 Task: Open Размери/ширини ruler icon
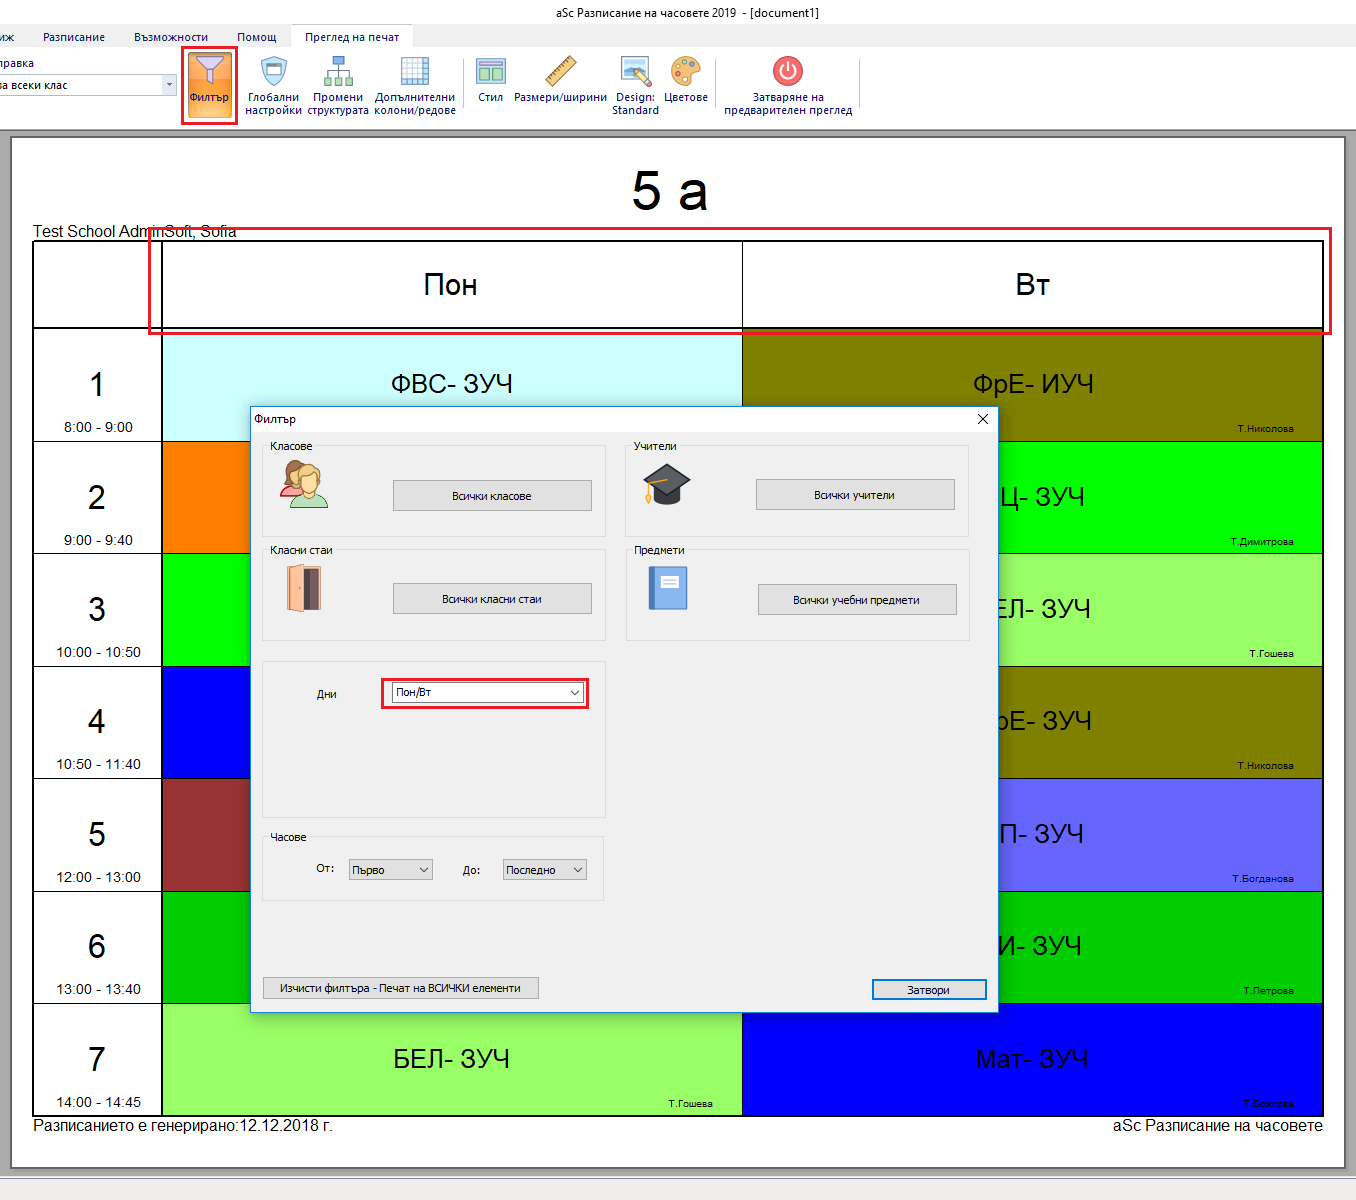click(560, 72)
